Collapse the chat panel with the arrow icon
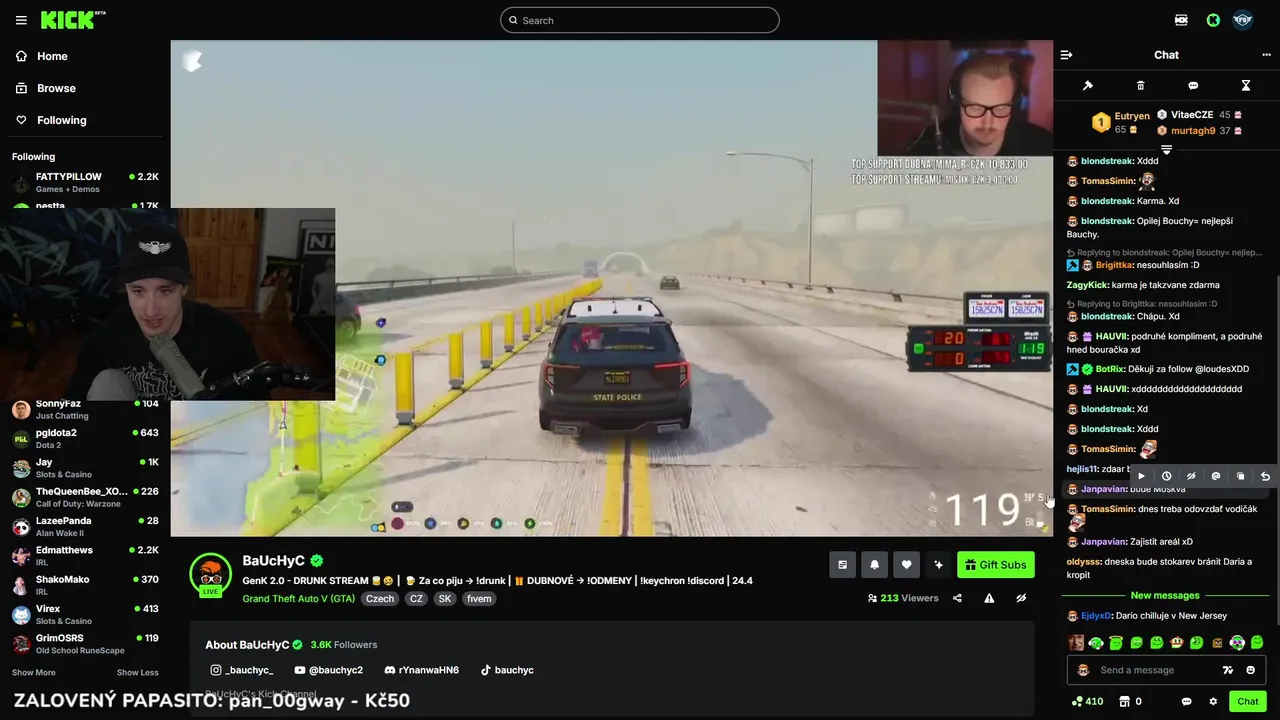 click(1066, 55)
